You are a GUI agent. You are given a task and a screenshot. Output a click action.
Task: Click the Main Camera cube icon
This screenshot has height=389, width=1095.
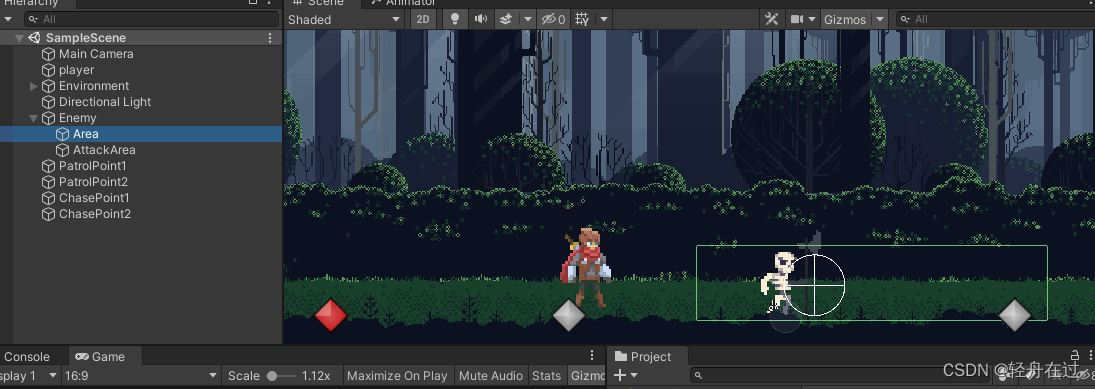point(48,54)
